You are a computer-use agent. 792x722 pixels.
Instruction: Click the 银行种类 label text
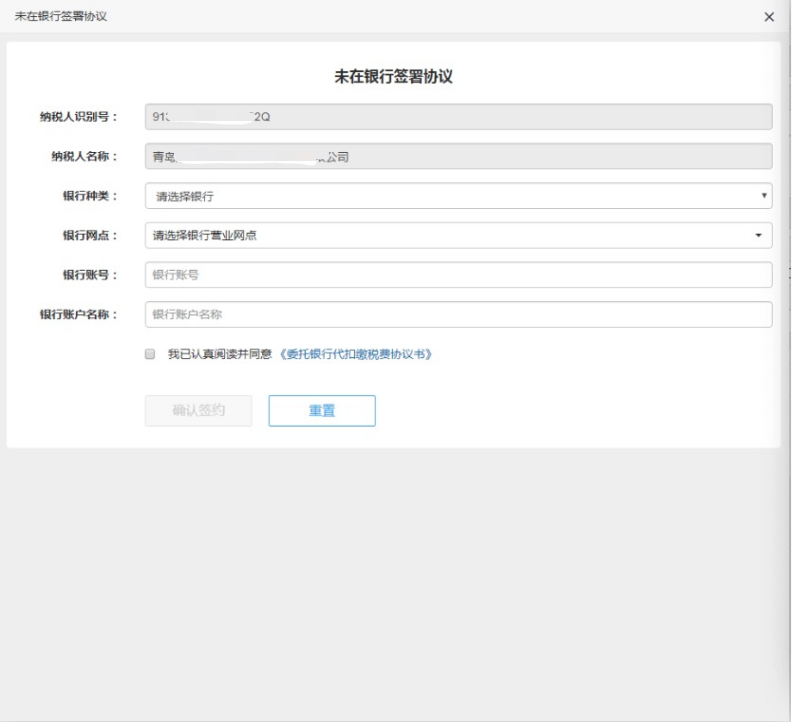pyautogui.click(x=91, y=196)
